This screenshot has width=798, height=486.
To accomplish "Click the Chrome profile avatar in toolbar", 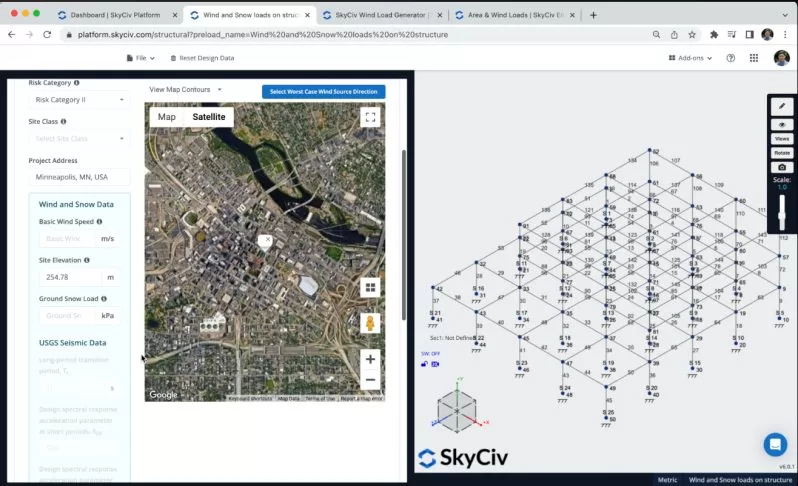I will click(767, 35).
